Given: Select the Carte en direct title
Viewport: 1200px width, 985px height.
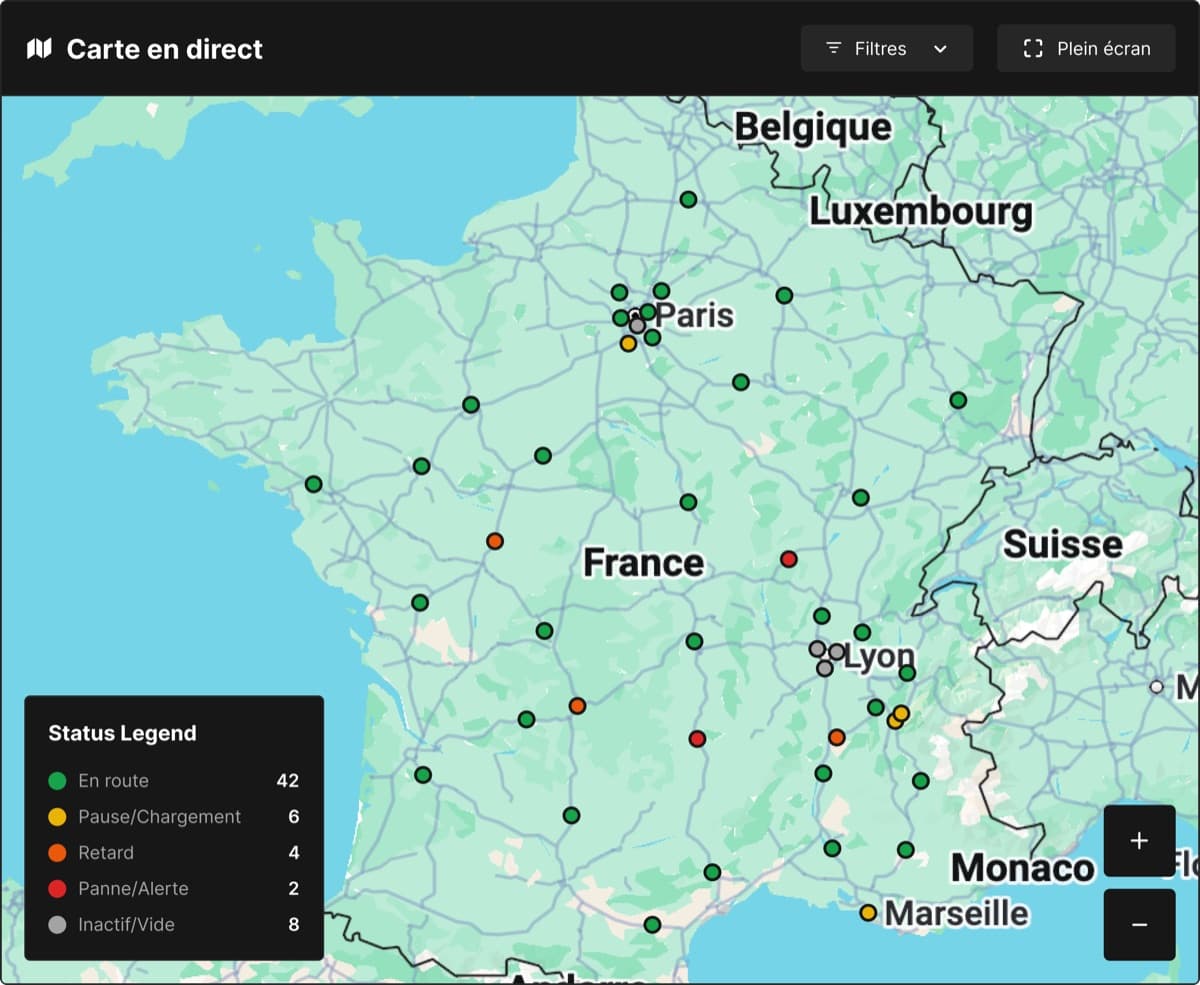Looking at the screenshot, I should pos(164,48).
